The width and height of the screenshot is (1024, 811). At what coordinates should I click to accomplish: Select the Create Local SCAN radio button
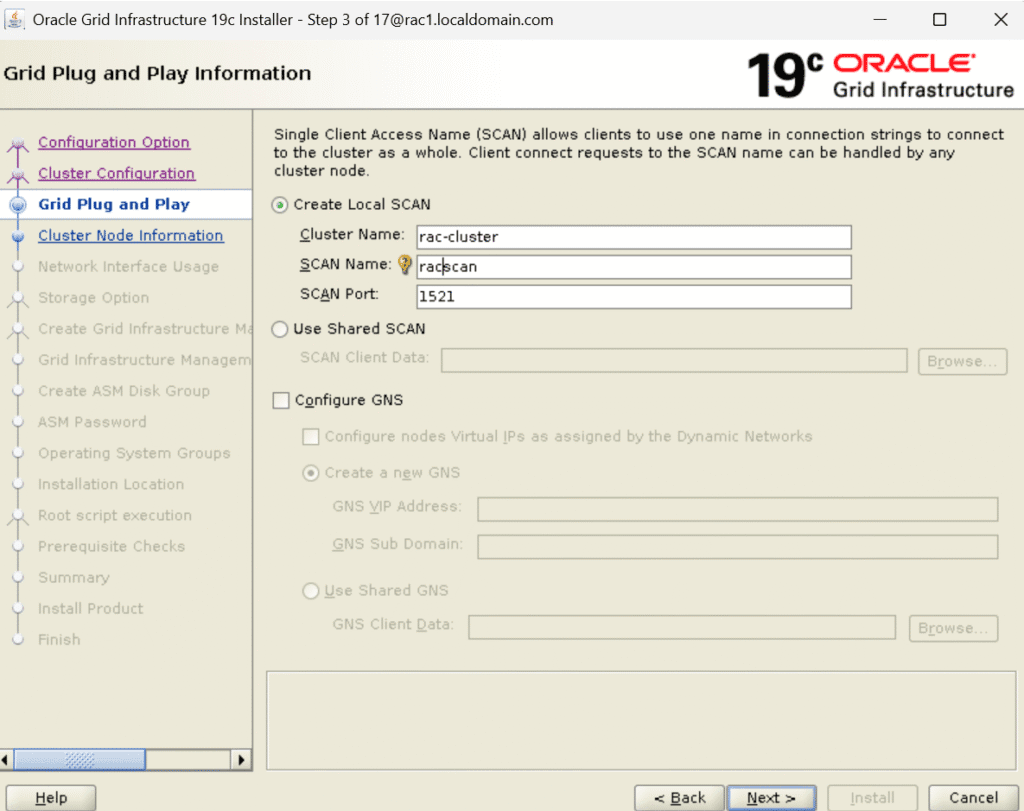280,204
